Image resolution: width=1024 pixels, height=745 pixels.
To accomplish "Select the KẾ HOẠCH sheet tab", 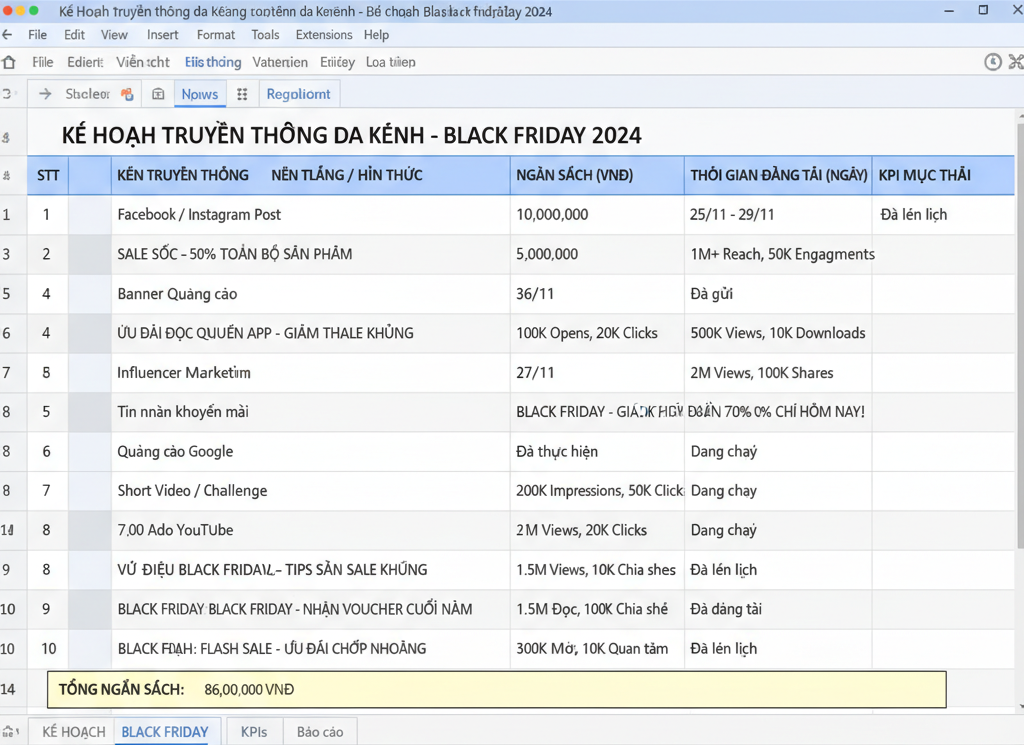I will click(x=73, y=732).
